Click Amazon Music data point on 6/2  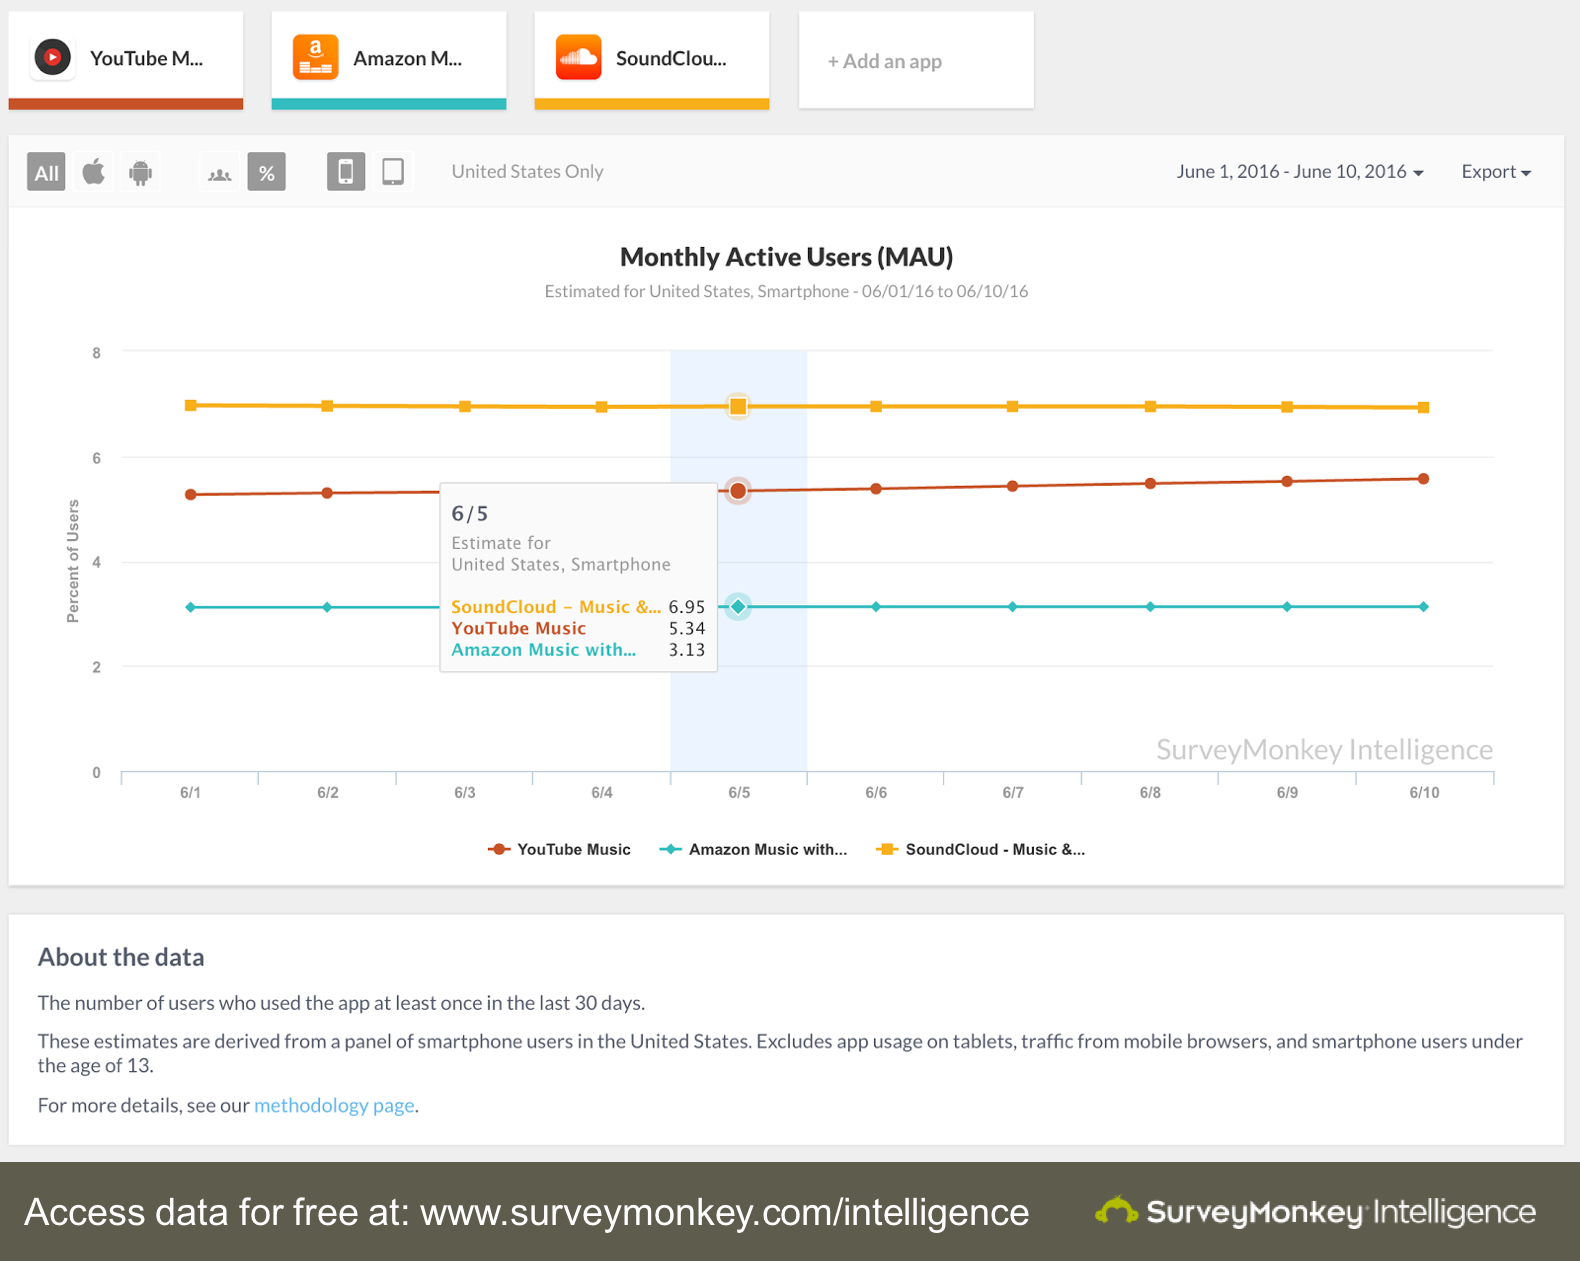coord(327,607)
